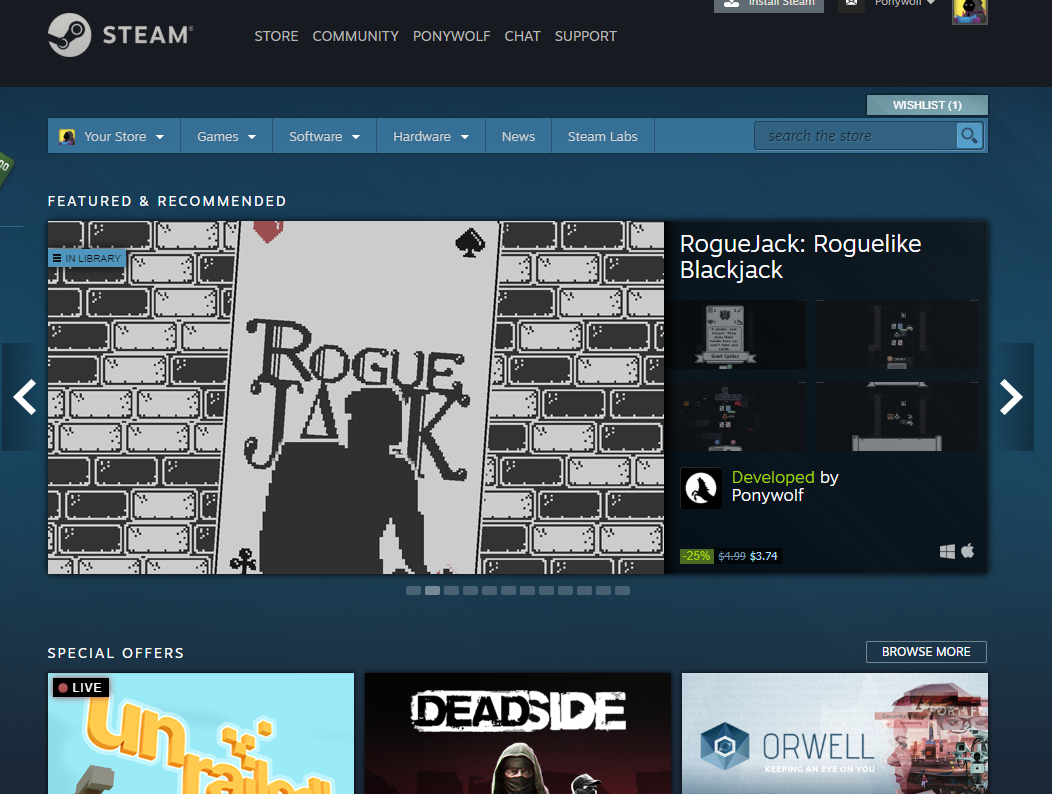Click the Browse More button
This screenshot has height=794, width=1052.
click(926, 652)
